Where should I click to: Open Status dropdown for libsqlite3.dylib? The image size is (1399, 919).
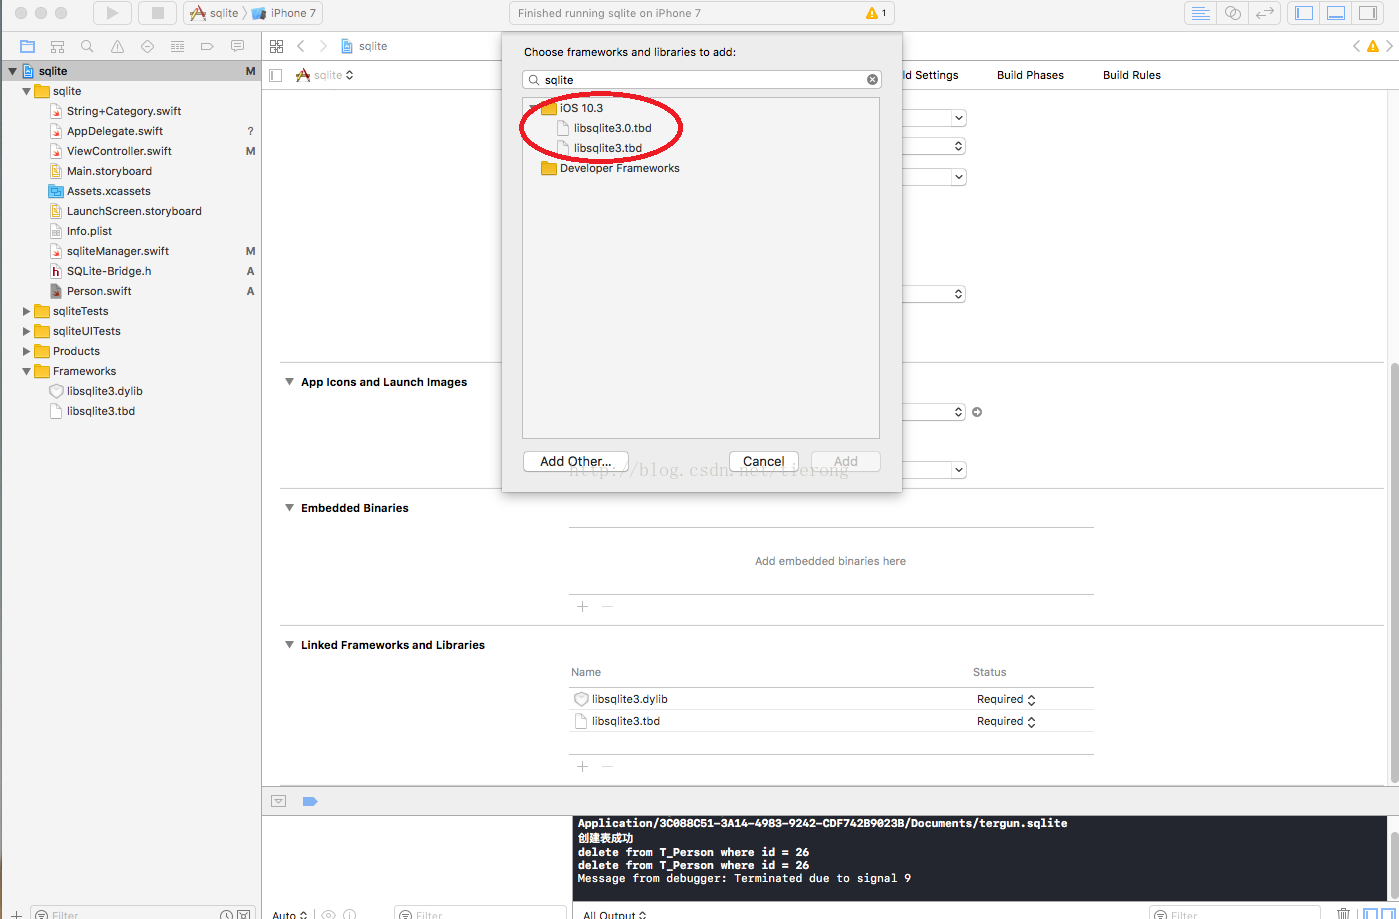click(x=1006, y=699)
